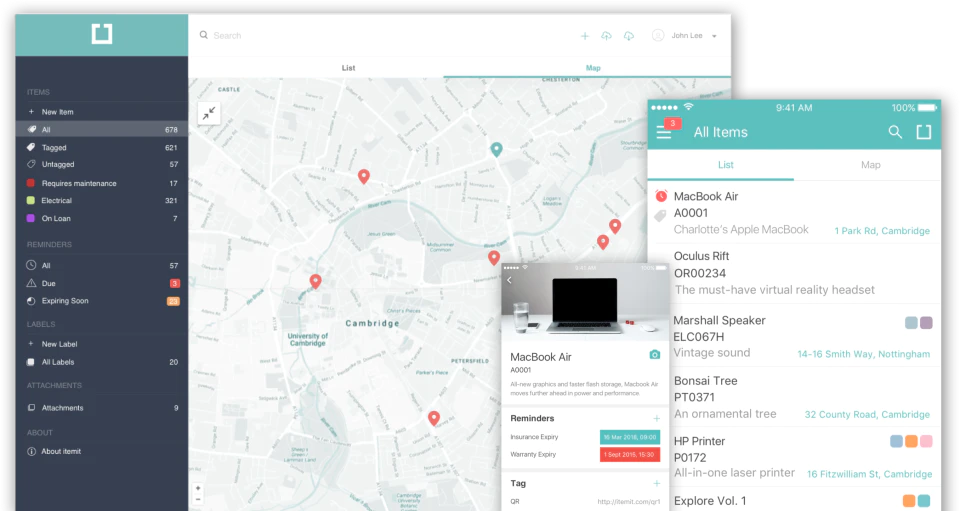Screen dimensions: 960x511
Task: Click the grey tag icon on MacBook Air row
Action: [x=660, y=215]
